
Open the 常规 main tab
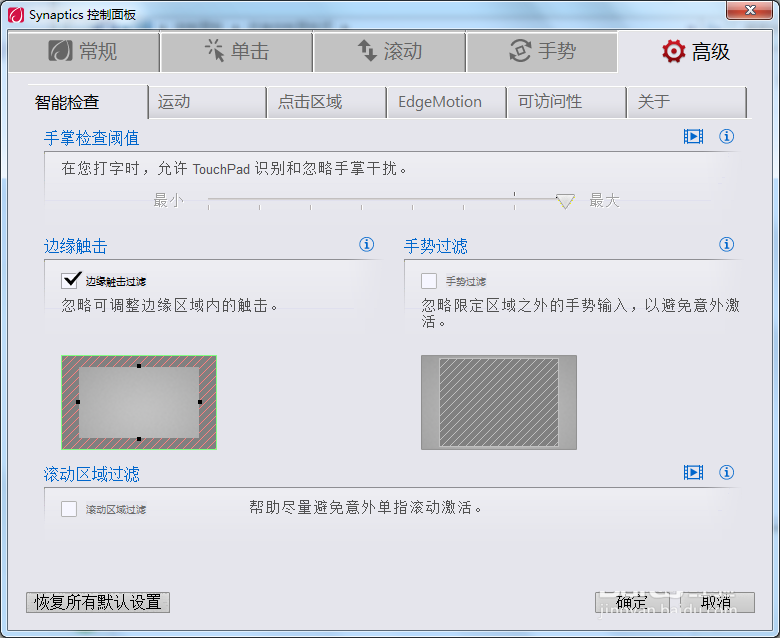coord(84,52)
